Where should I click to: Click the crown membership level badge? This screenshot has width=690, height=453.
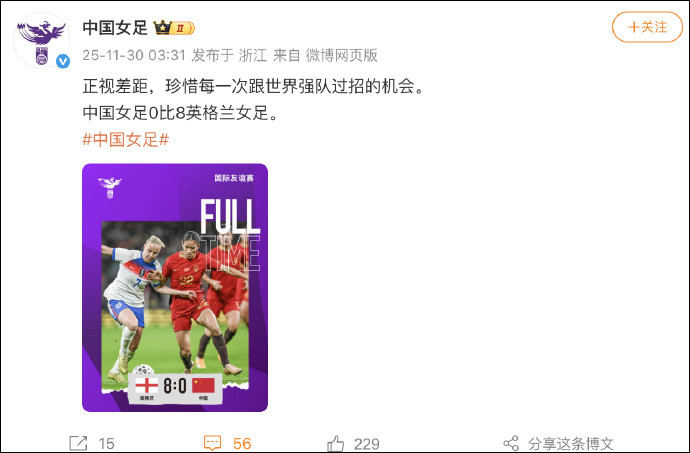pyautogui.click(x=174, y=28)
